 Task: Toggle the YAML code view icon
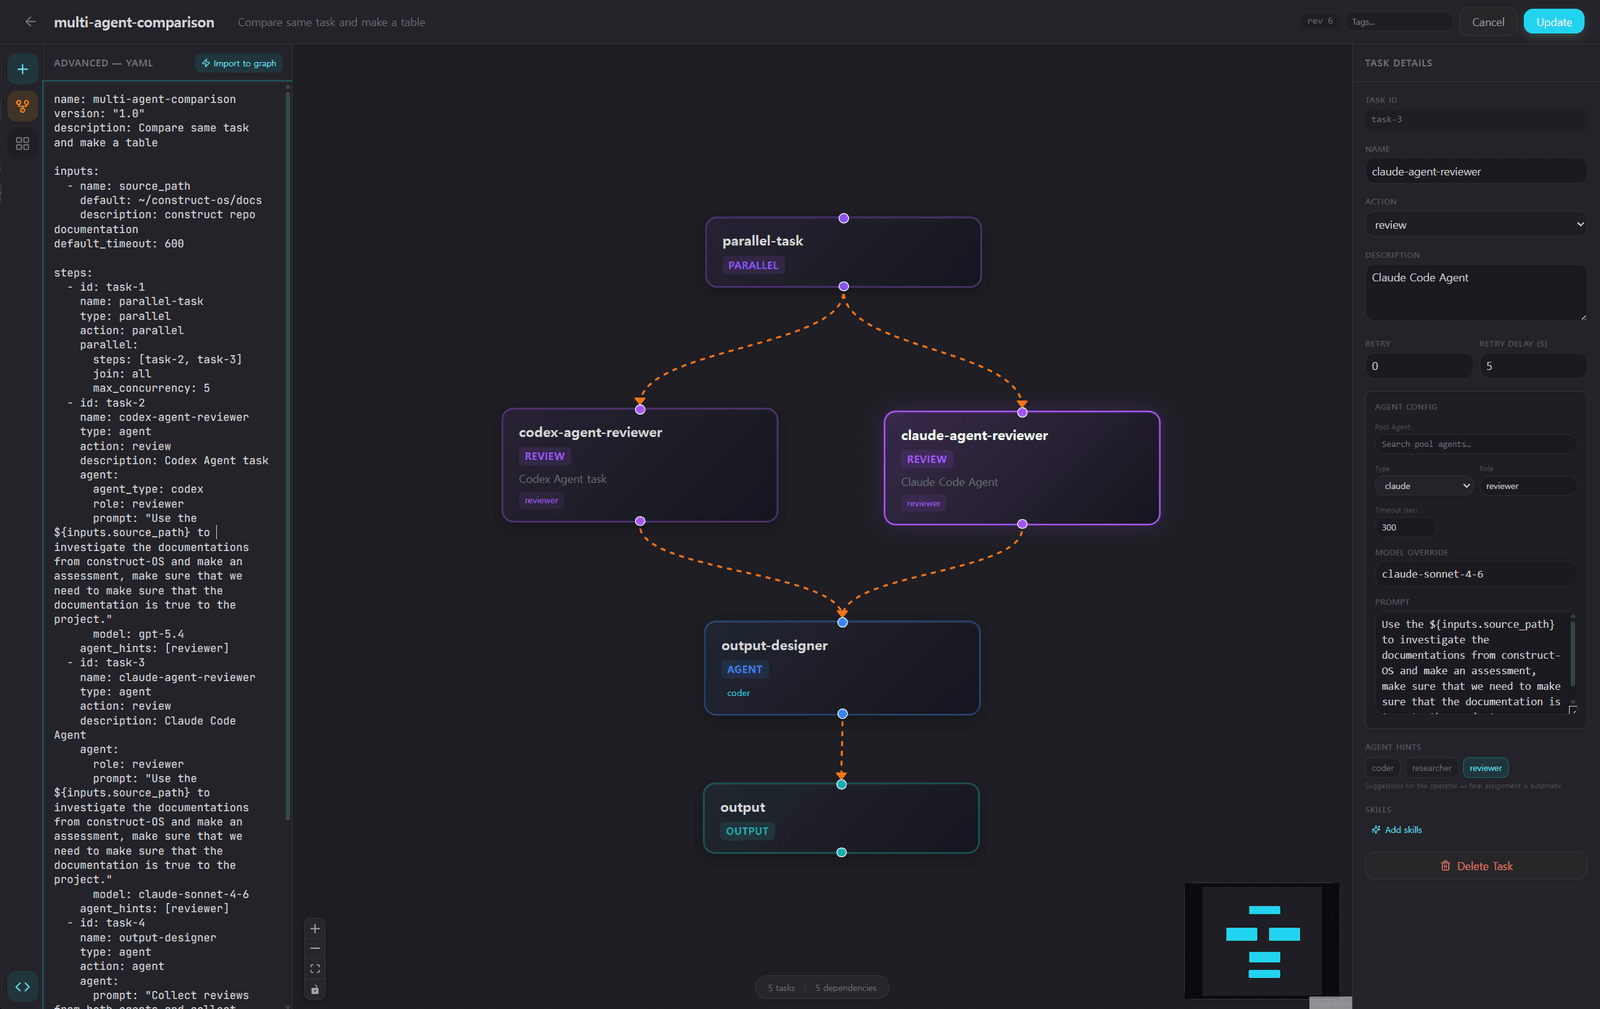(22, 987)
